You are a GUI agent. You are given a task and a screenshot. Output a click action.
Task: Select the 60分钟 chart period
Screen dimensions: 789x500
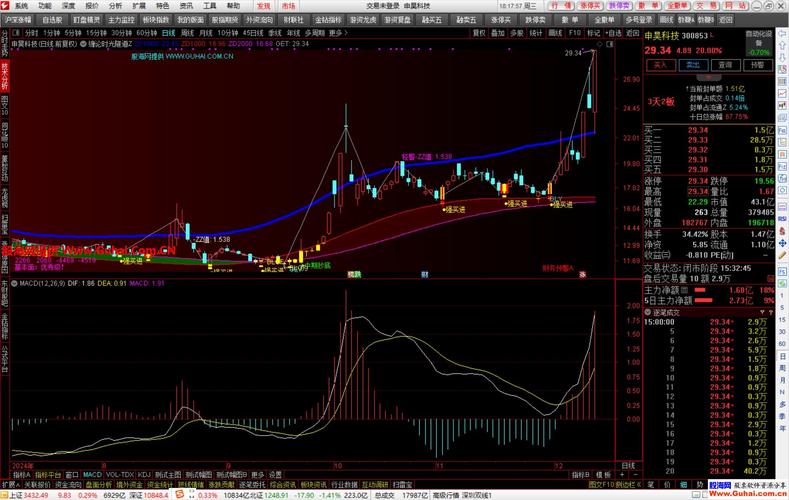[x=147, y=33]
